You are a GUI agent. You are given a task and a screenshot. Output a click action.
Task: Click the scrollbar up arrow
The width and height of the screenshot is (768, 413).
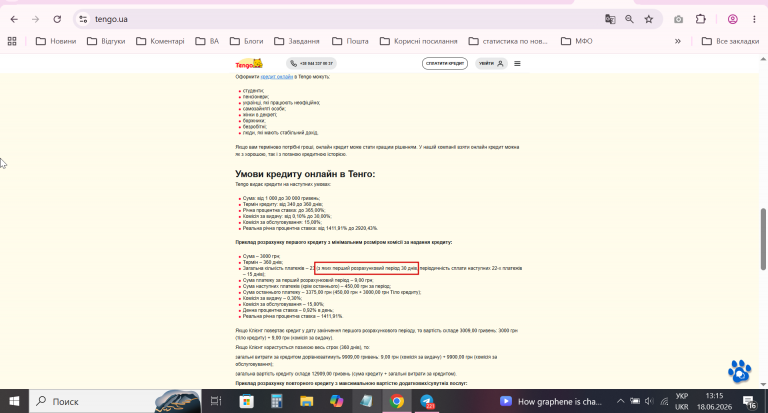763,59
